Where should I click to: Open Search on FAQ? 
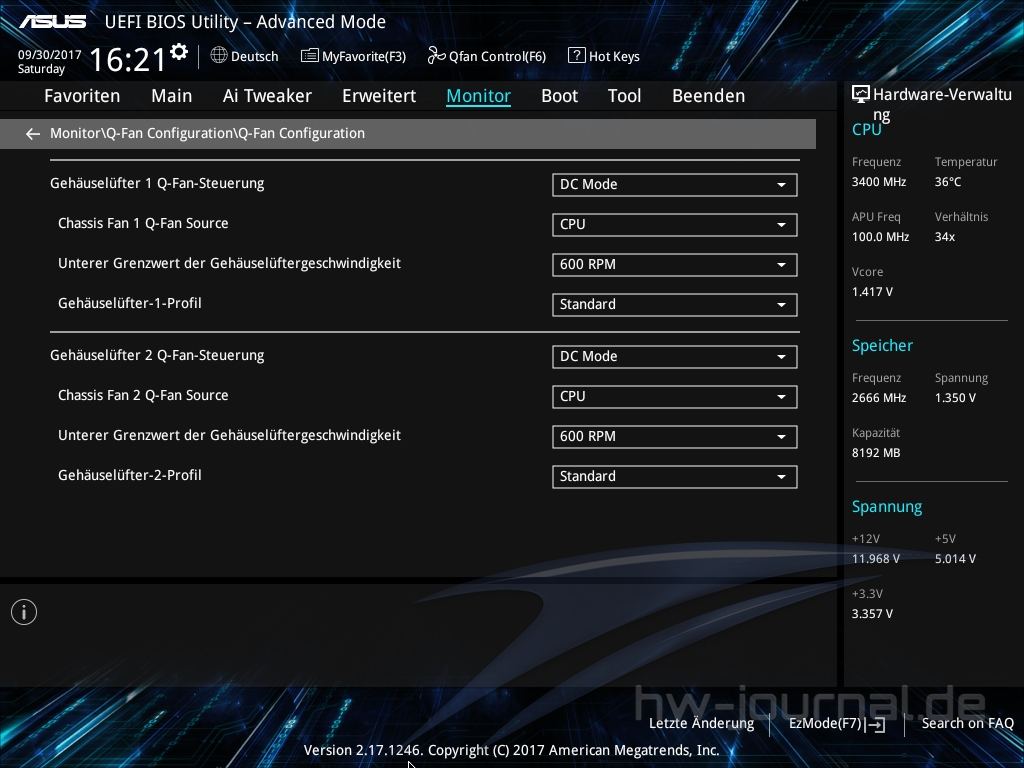click(967, 724)
